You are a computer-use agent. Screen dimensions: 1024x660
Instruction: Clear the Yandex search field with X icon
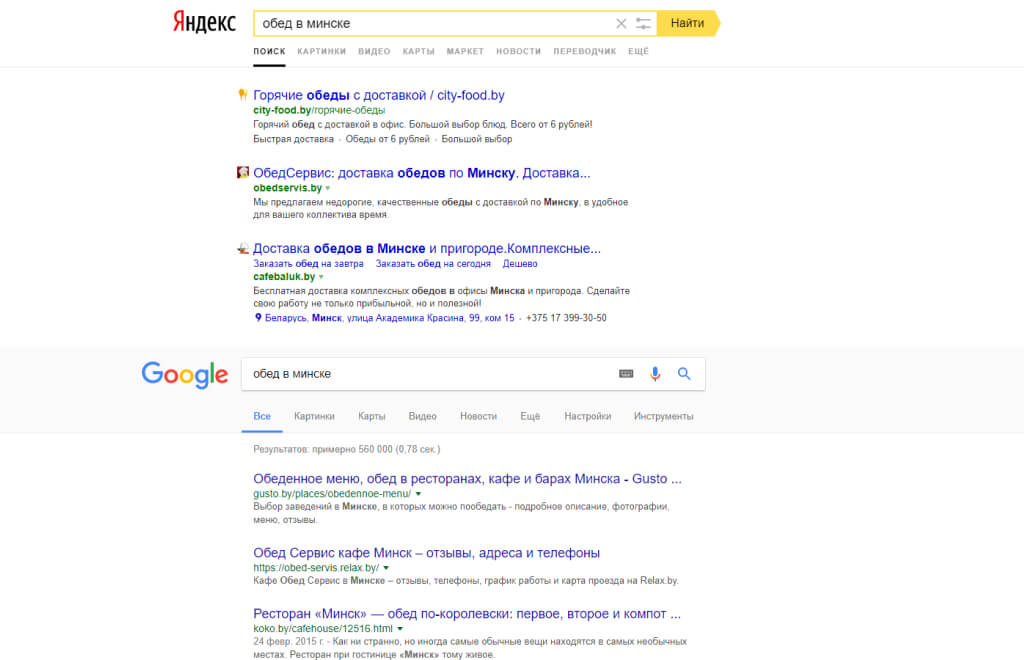click(621, 23)
